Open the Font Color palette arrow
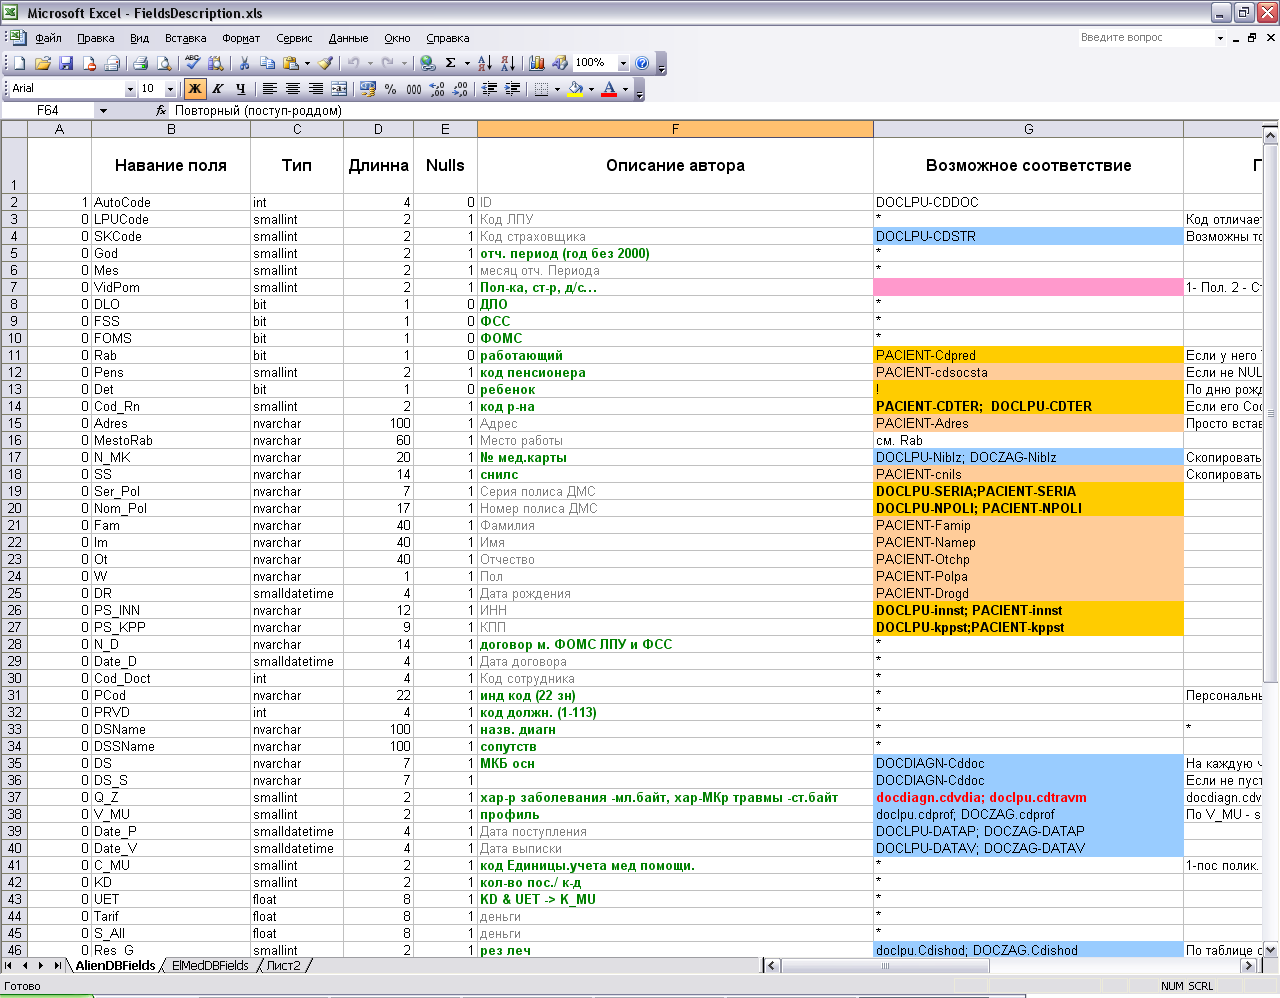This screenshot has width=1280, height=998. pyautogui.click(x=625, y=89)
